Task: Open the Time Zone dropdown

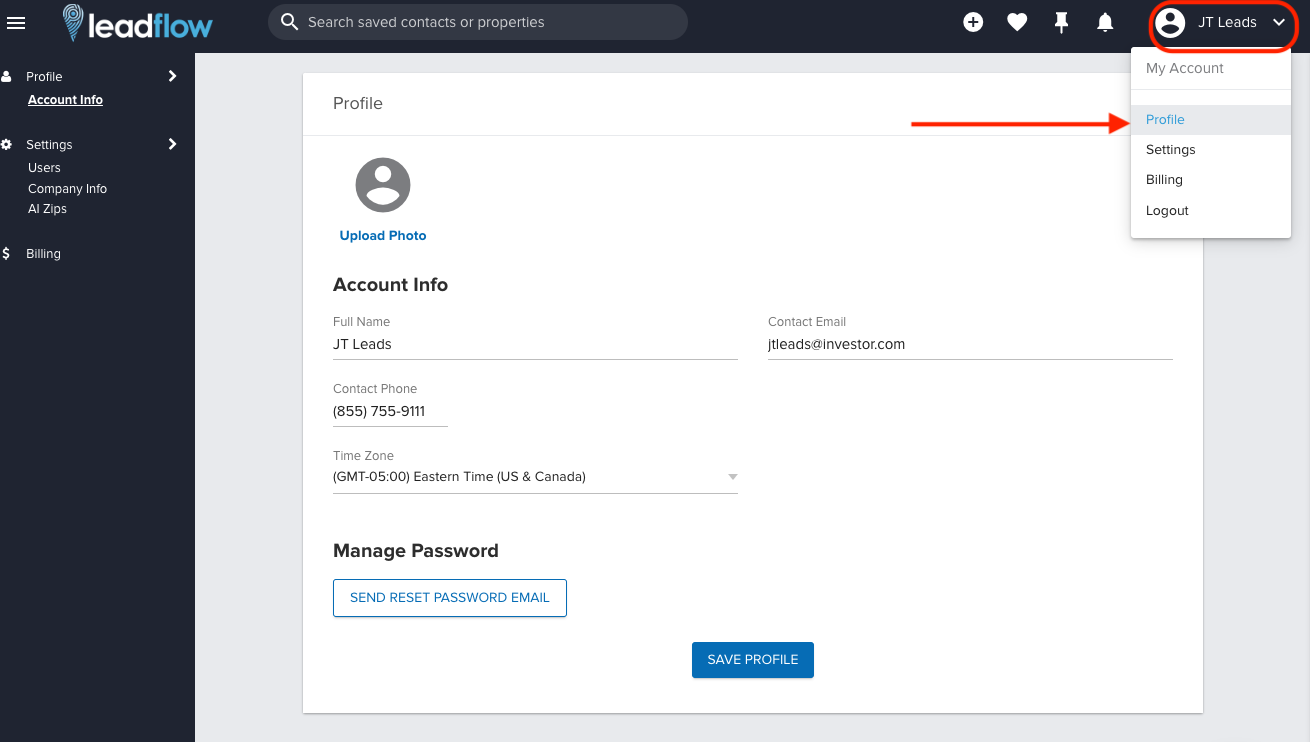Action: (535, 477)
